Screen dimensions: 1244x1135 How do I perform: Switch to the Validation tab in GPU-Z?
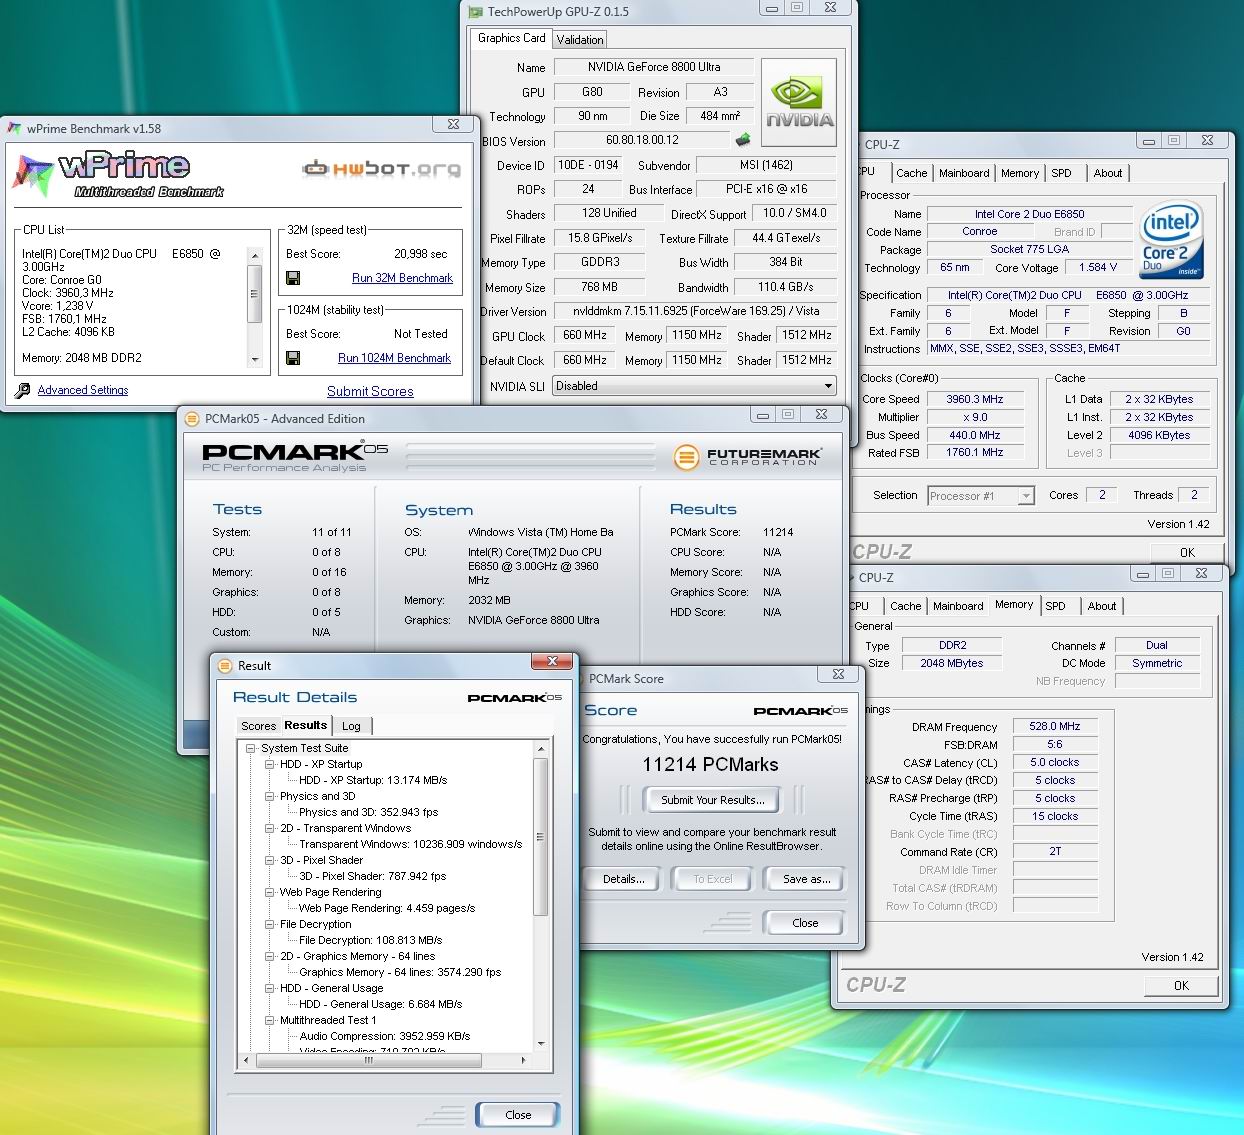[x=580, y=40]
